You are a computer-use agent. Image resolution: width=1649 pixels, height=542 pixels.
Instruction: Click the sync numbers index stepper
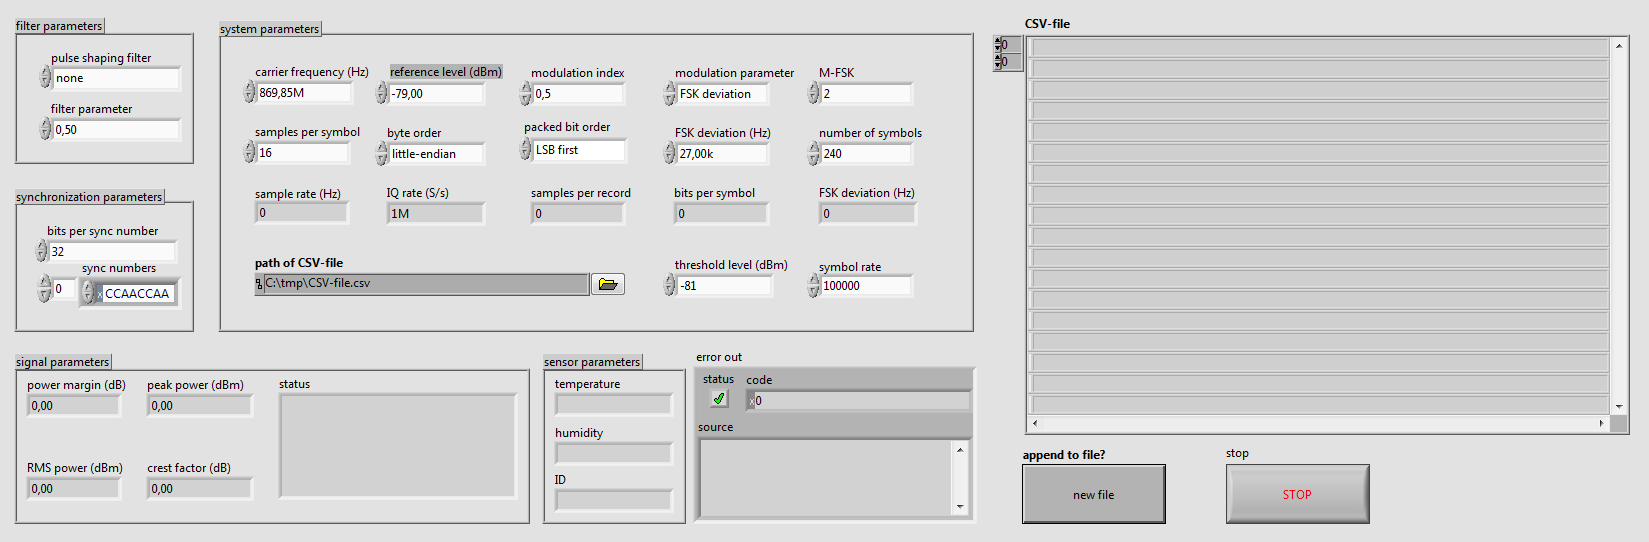45,289
